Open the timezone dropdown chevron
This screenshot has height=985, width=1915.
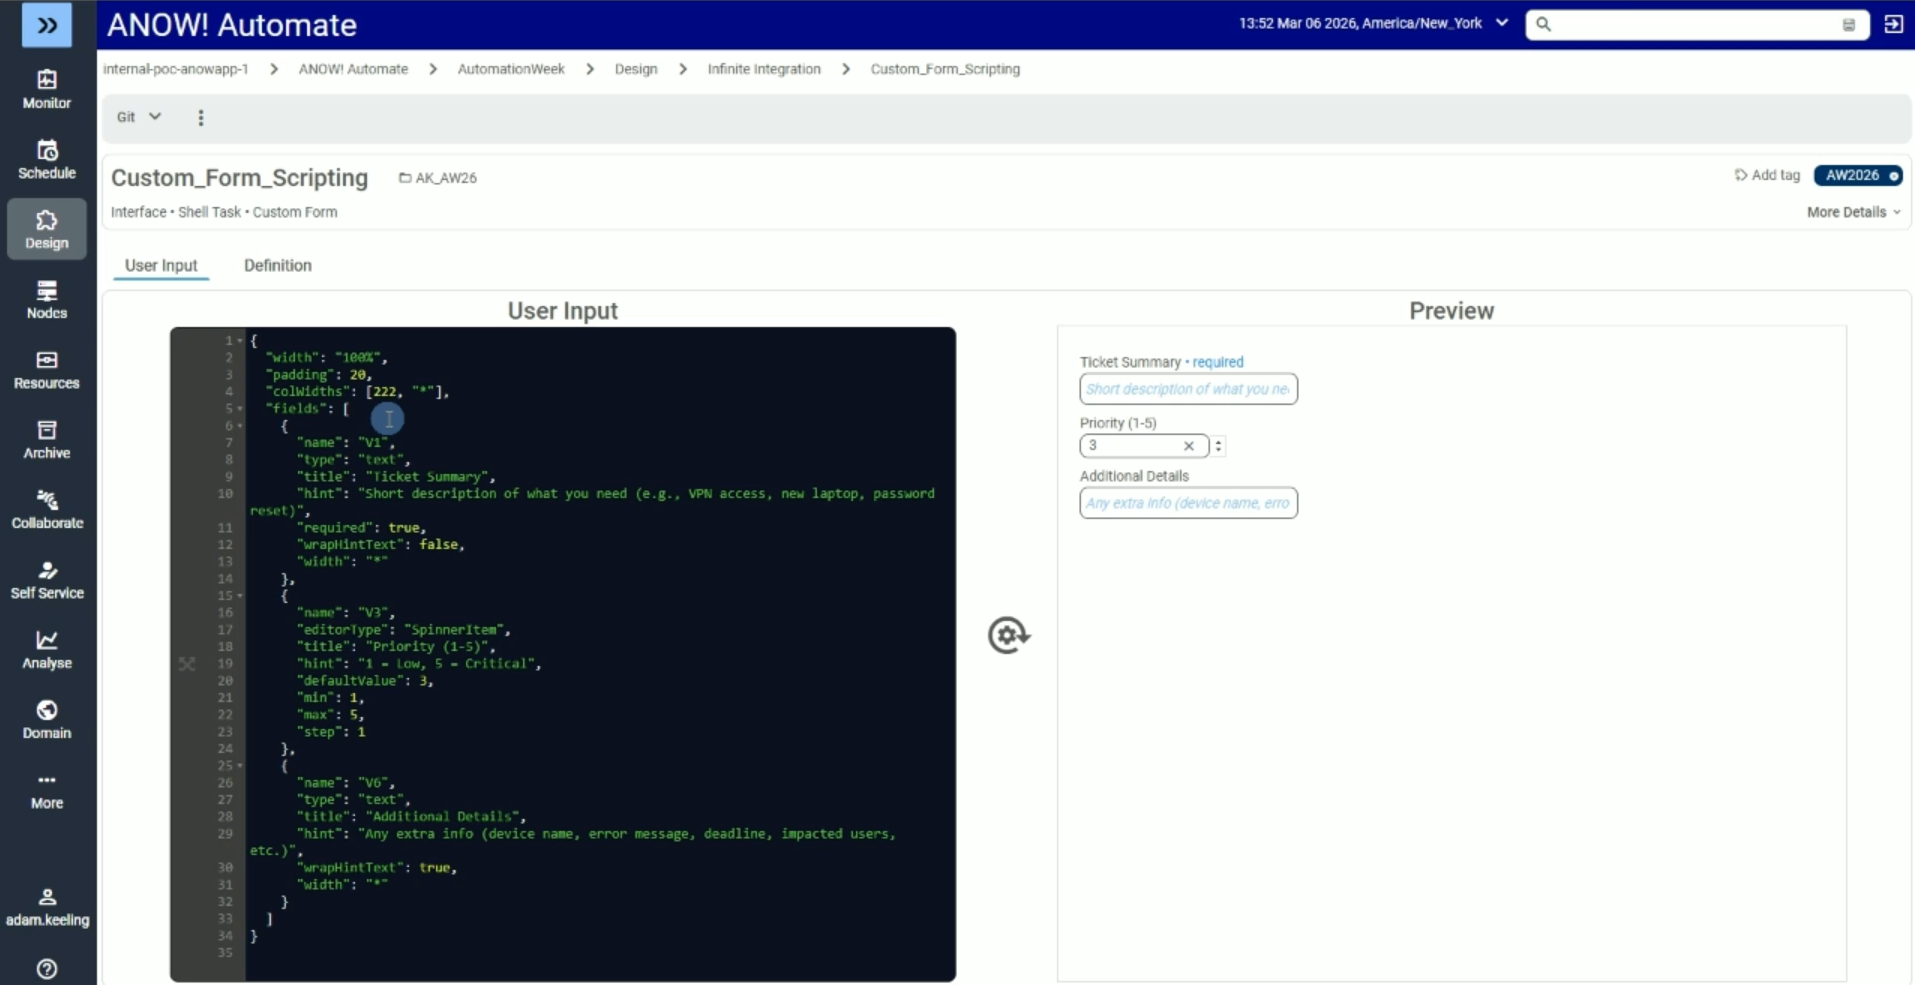click(1501, 23)
